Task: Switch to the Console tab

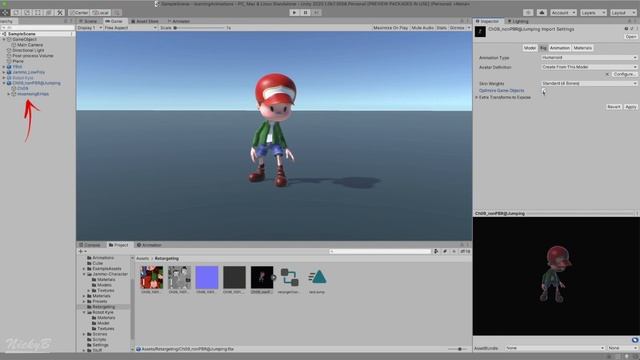Action: [90, 245]
